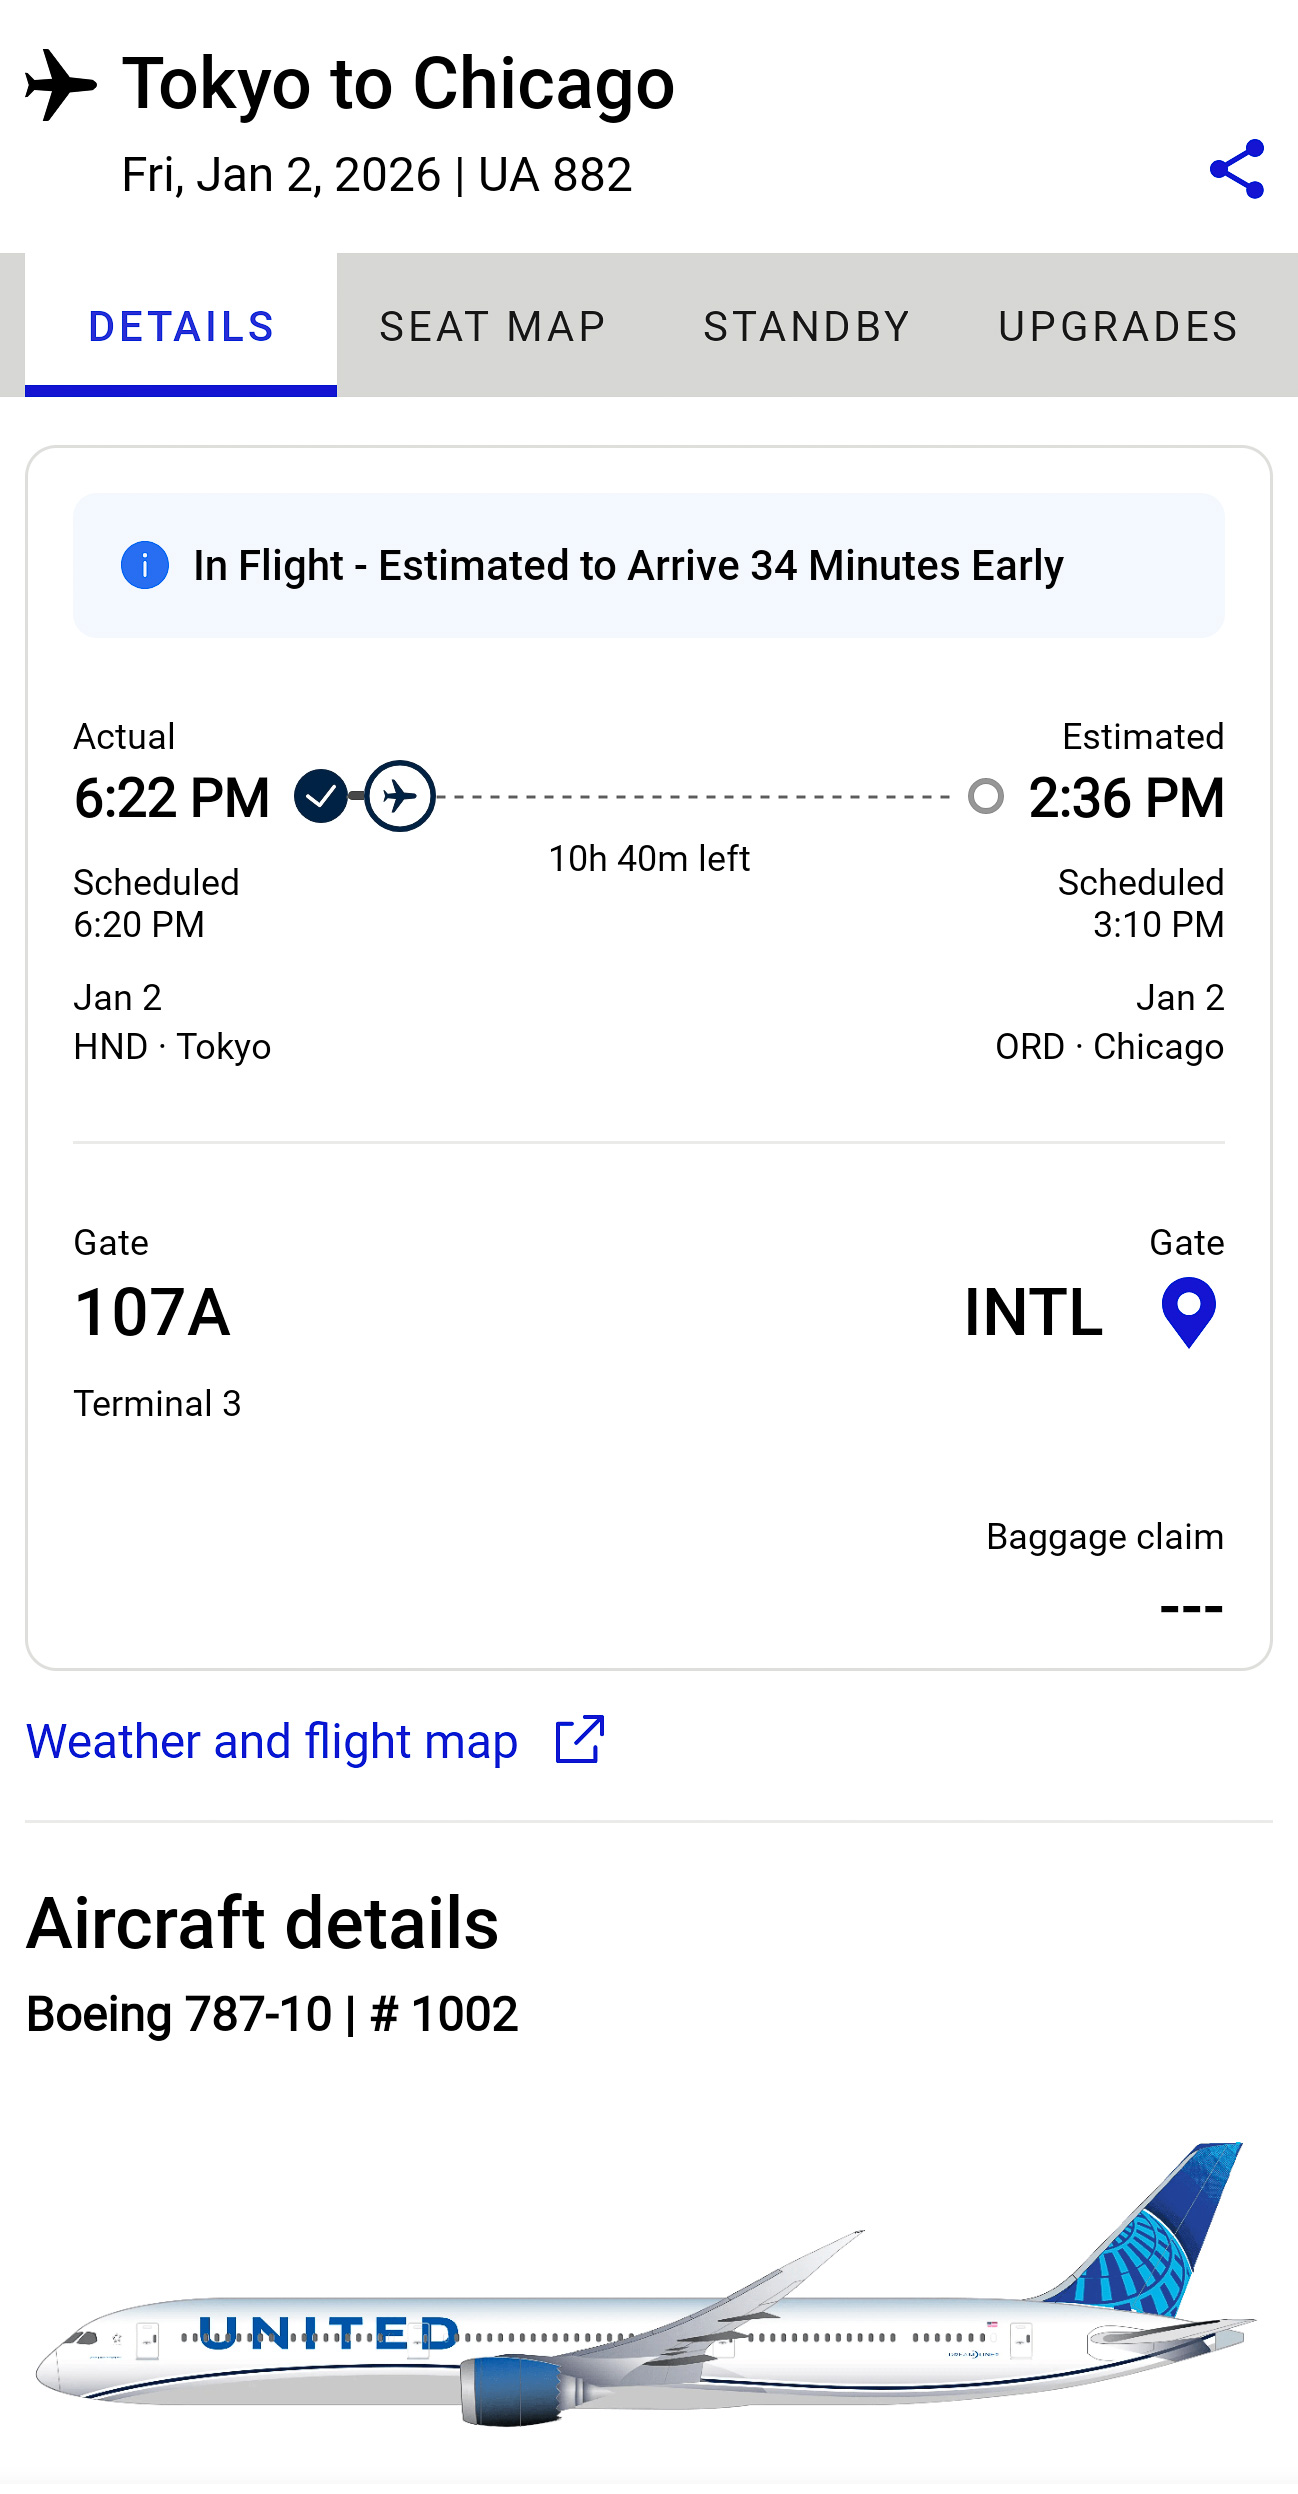The height and width of the screenshot is (2494, 1298).
Task: Click the INTL arrival gate label
Action: [1033, 1313]
